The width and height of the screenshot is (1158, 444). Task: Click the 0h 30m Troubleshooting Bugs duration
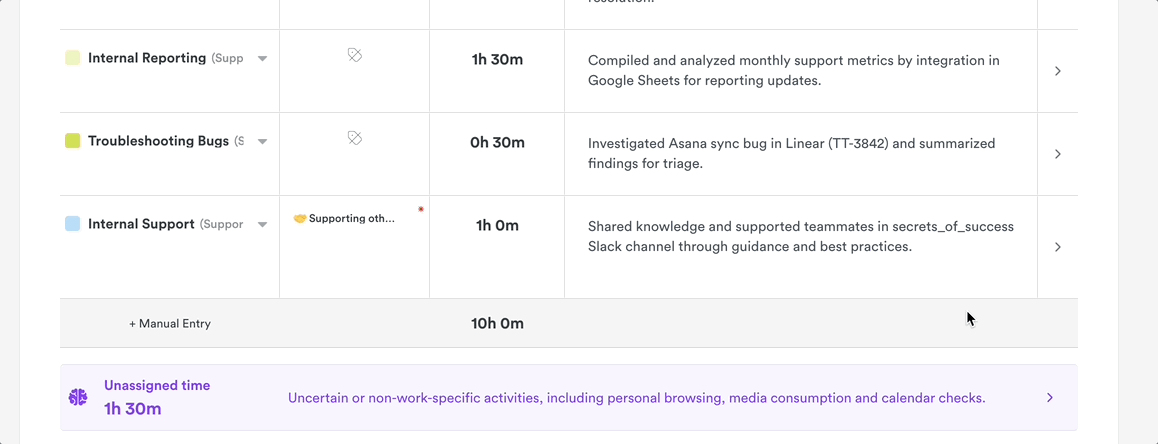pos(497,142)
